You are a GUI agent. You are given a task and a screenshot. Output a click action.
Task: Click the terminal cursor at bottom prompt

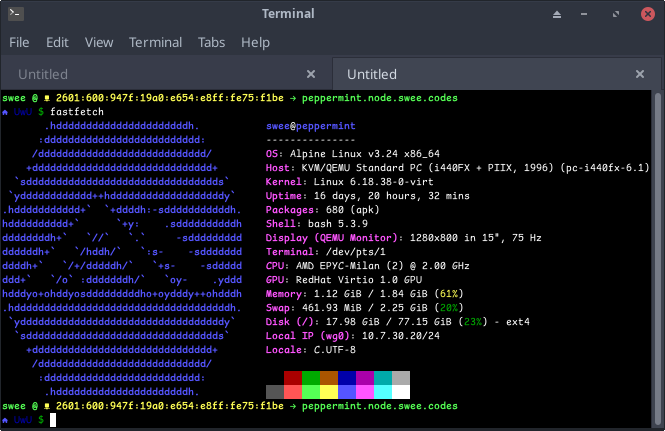(53, 420)
